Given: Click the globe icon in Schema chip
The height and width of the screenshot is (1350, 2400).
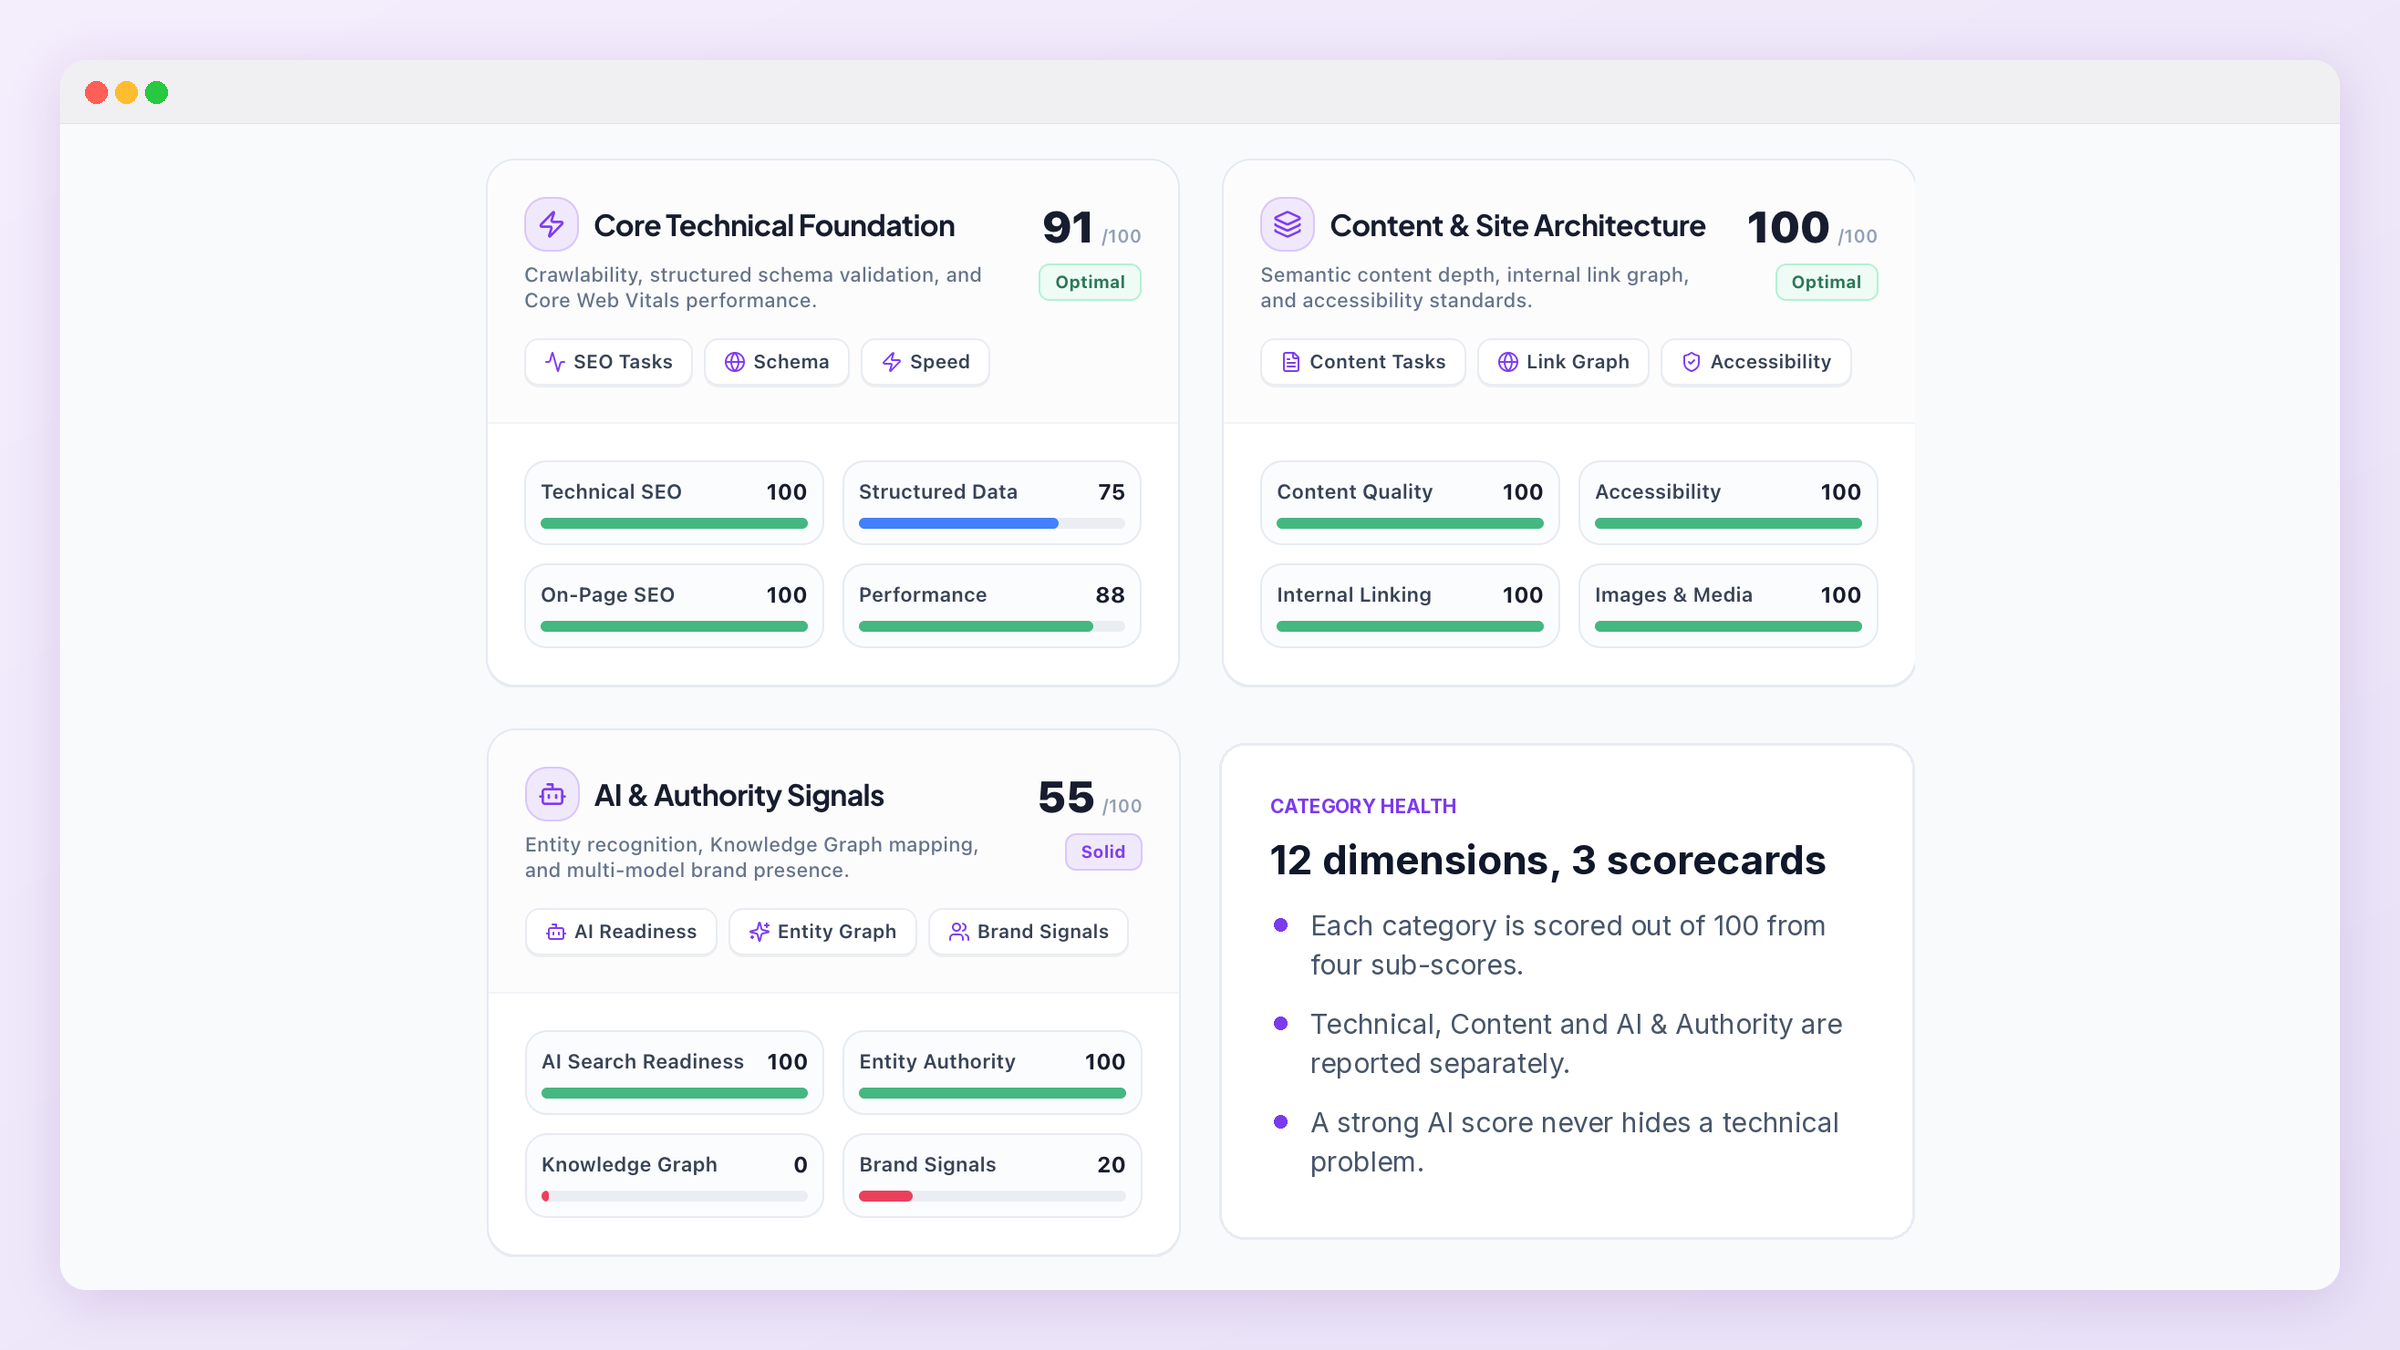Looking at the screenshot, I should [x=735, y=362].
